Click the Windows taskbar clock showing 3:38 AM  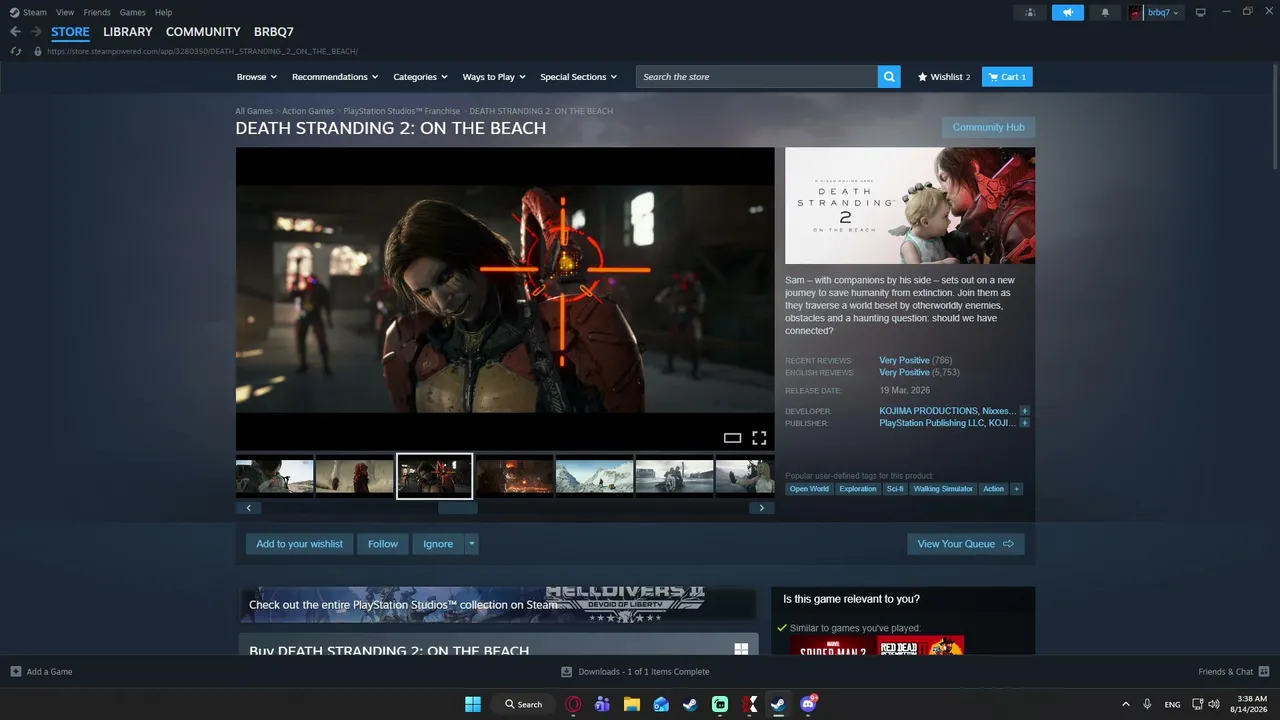[1251, 704]
